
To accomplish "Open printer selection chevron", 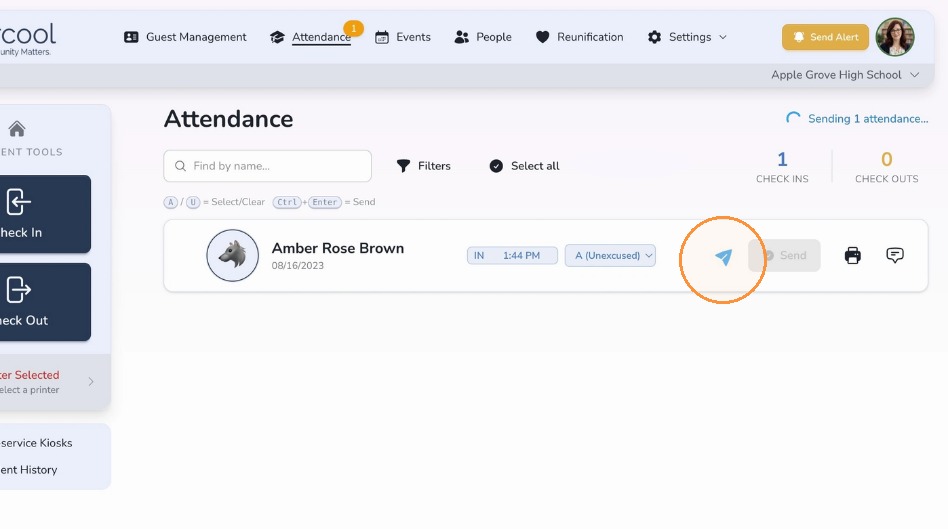I will pyautogui.click(x=91, y=381).
